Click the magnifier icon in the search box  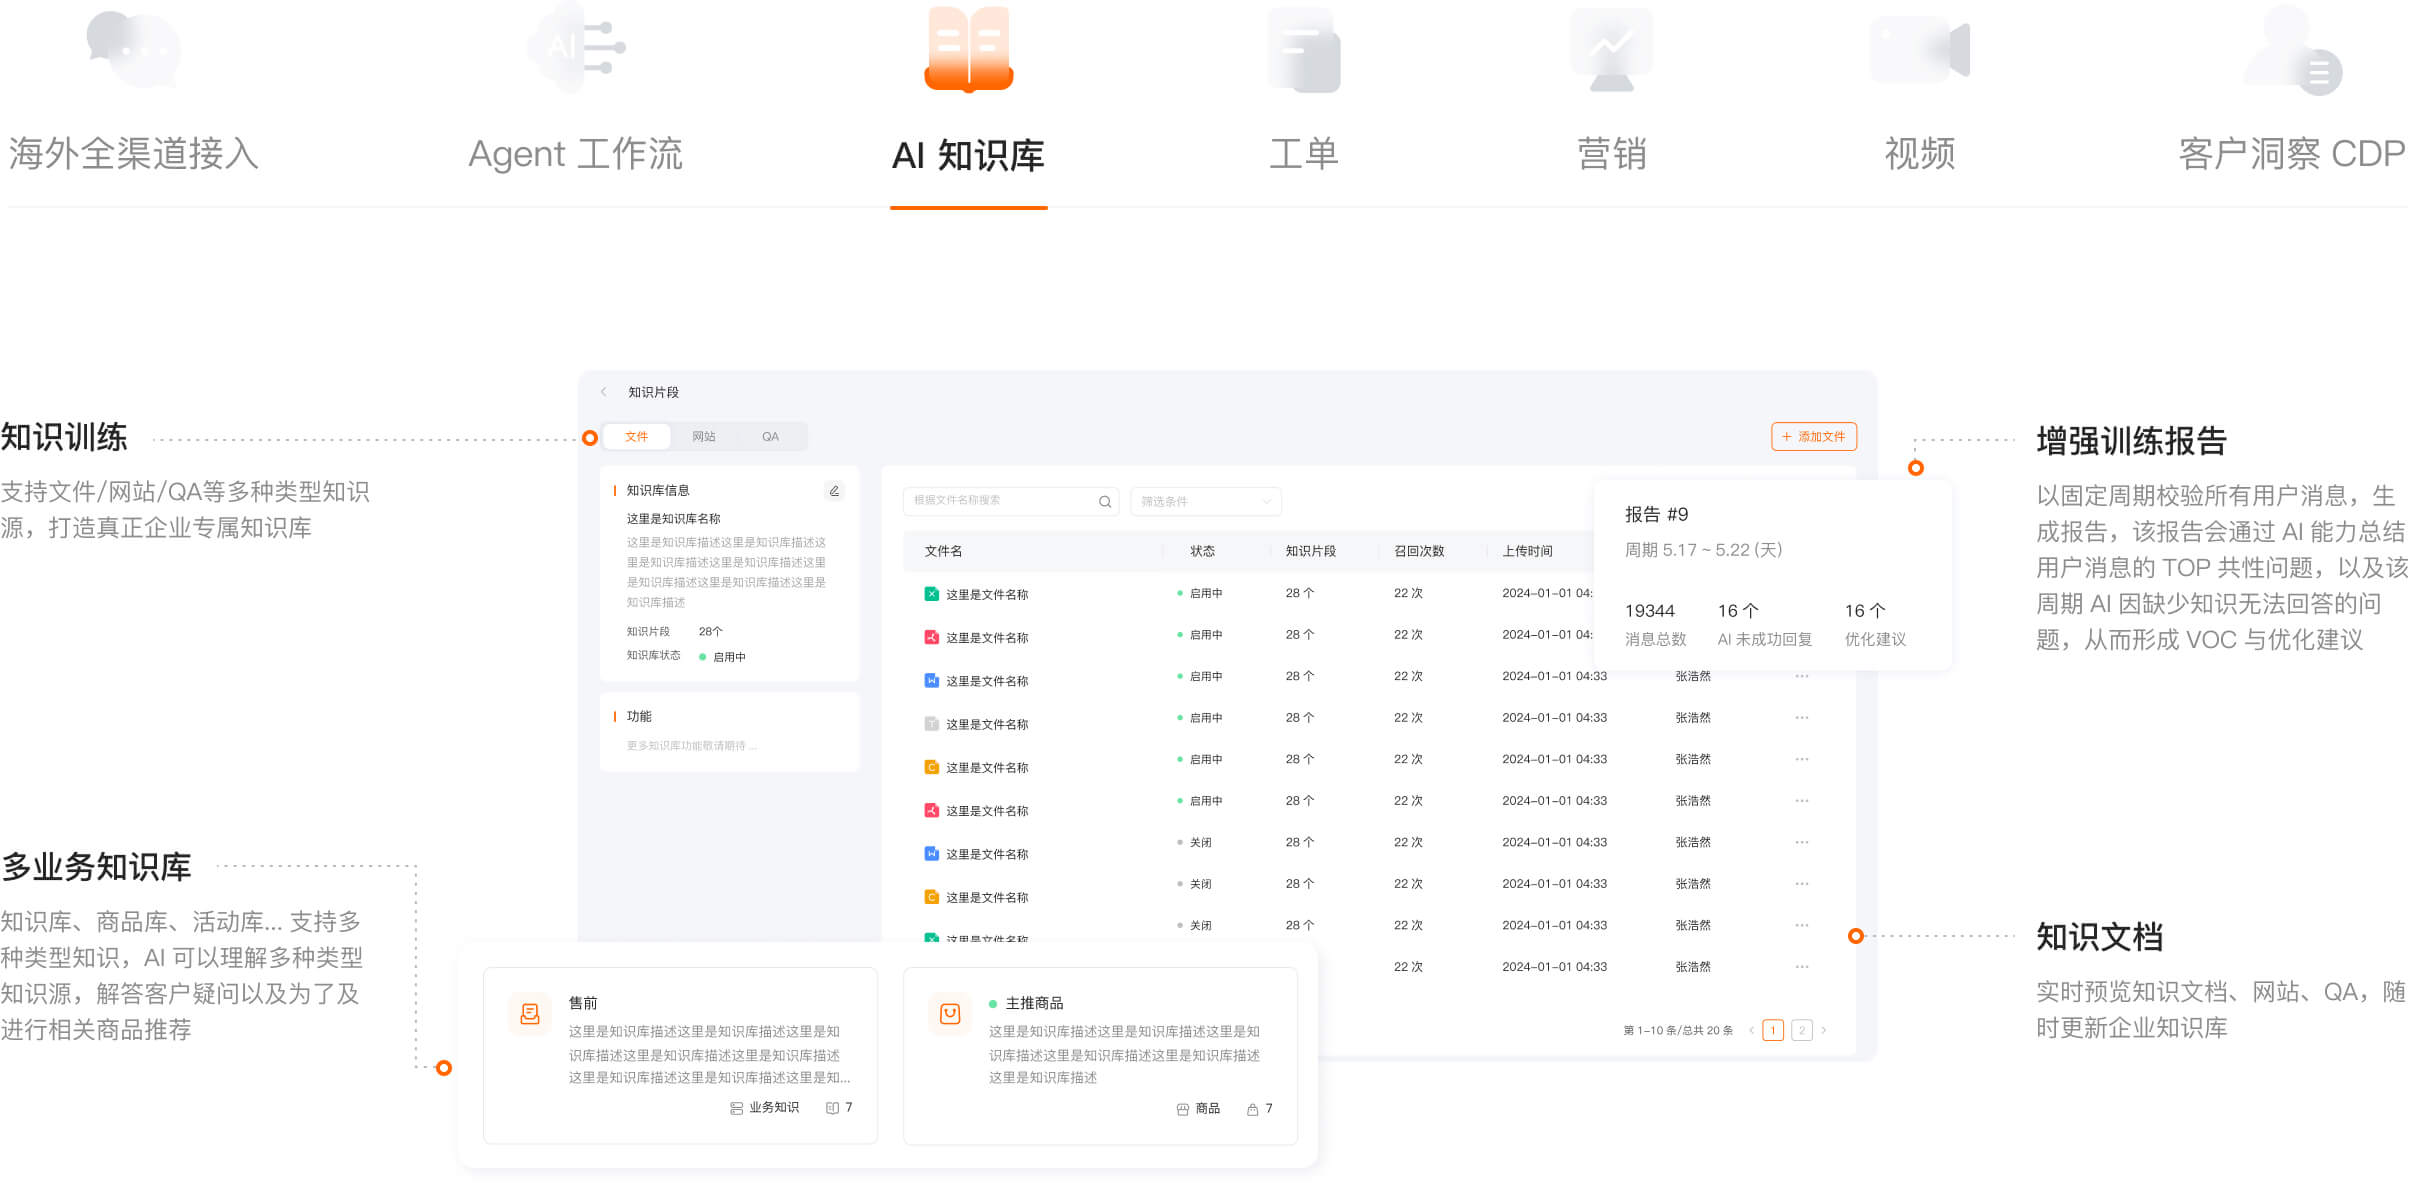pyautogui.click(x=1105, y=502)
